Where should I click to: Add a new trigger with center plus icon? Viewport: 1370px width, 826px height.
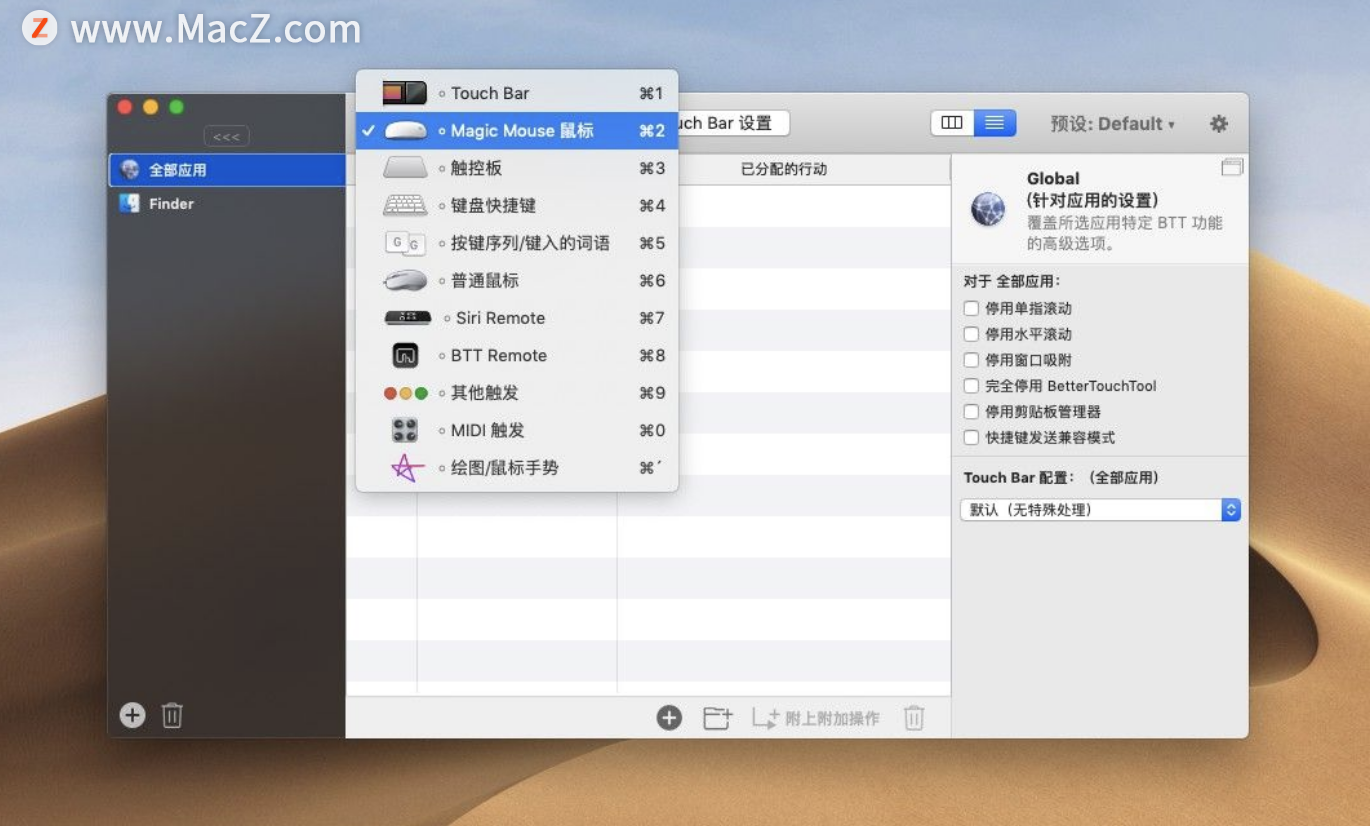click(x=669, y=717)
